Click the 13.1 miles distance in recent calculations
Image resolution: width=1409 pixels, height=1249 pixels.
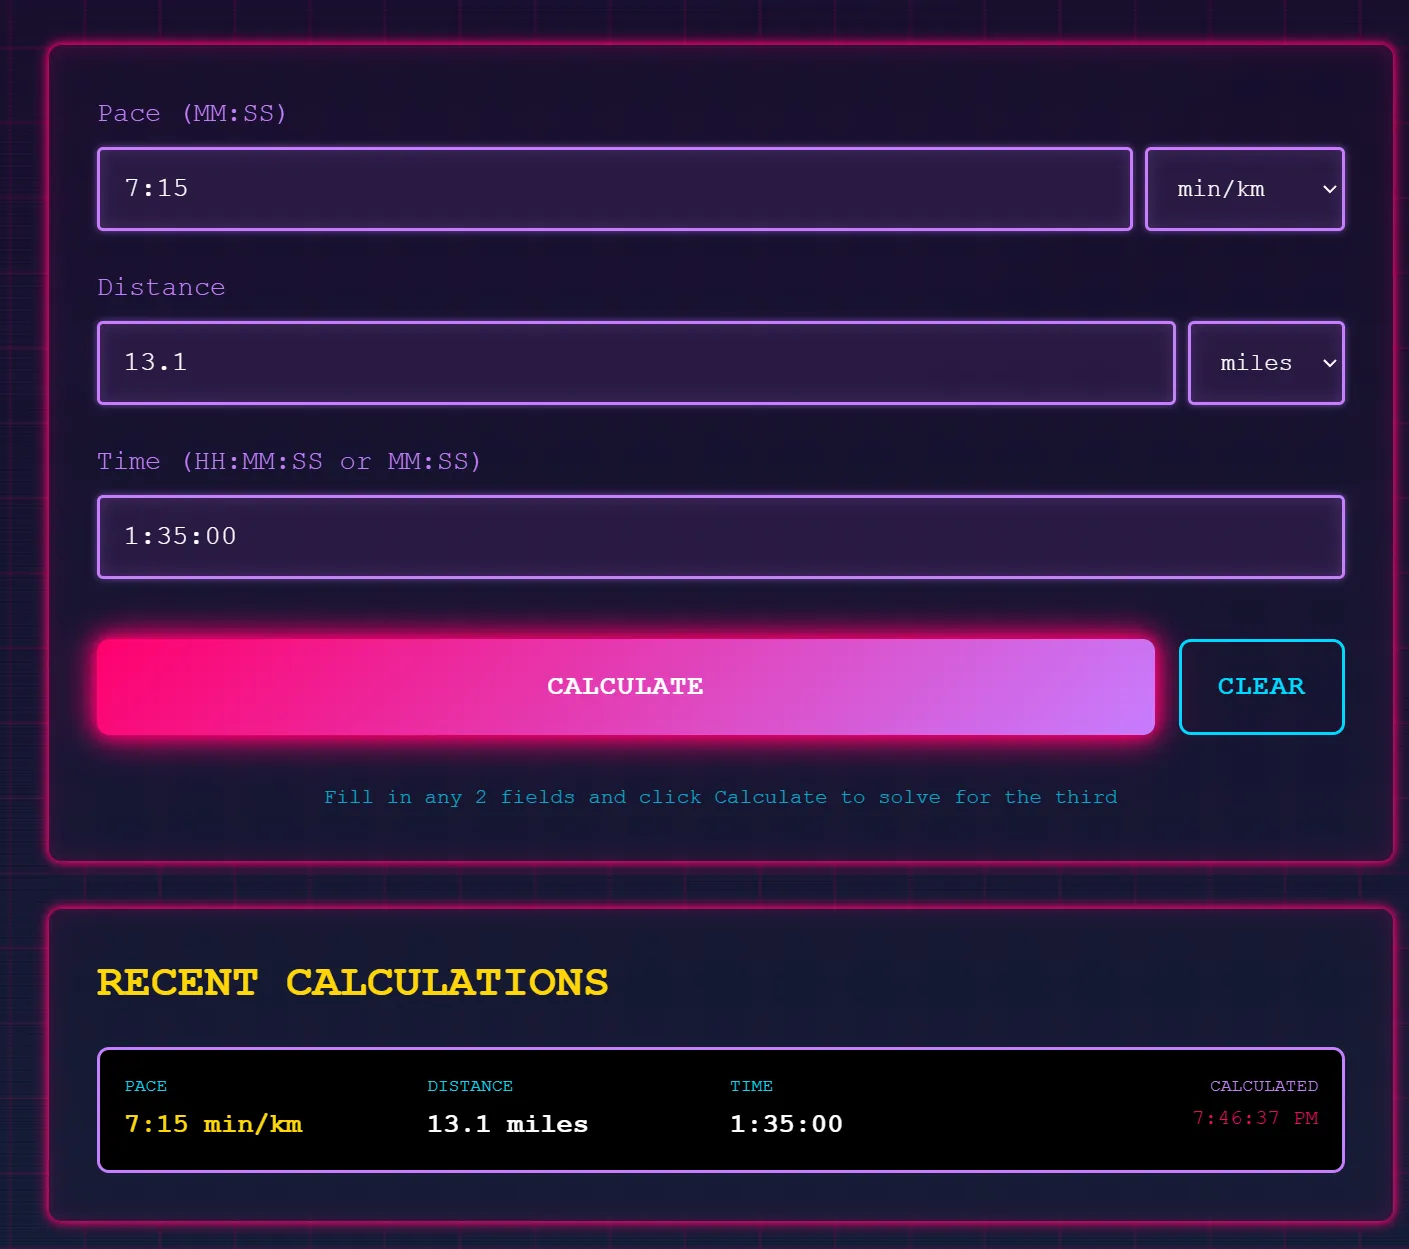506,1123
